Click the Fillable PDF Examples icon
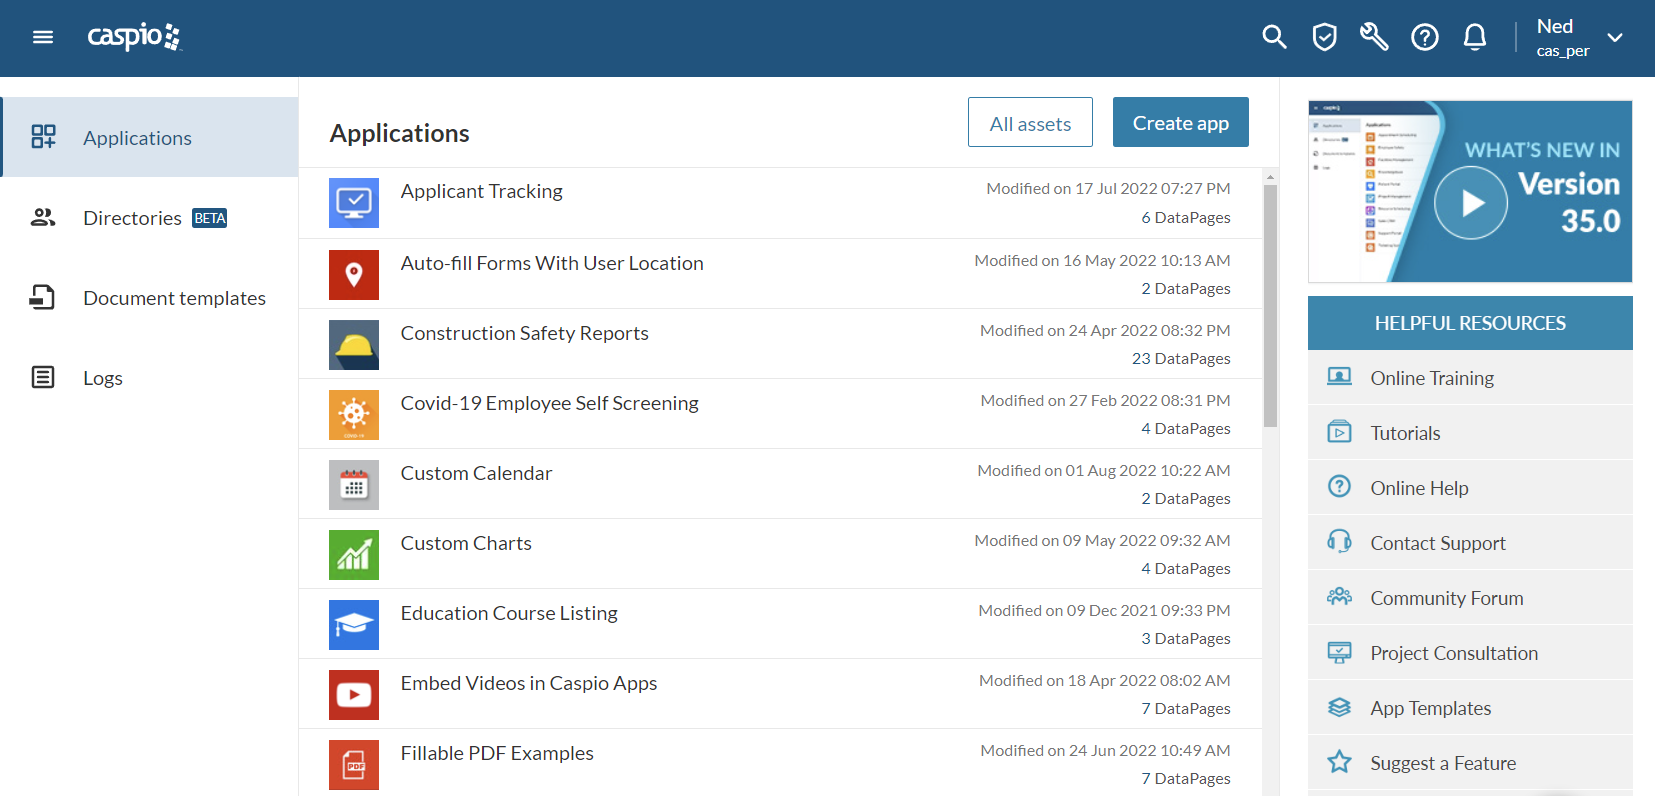This screenshot has width=1655, height=796. tap(354, 765)
